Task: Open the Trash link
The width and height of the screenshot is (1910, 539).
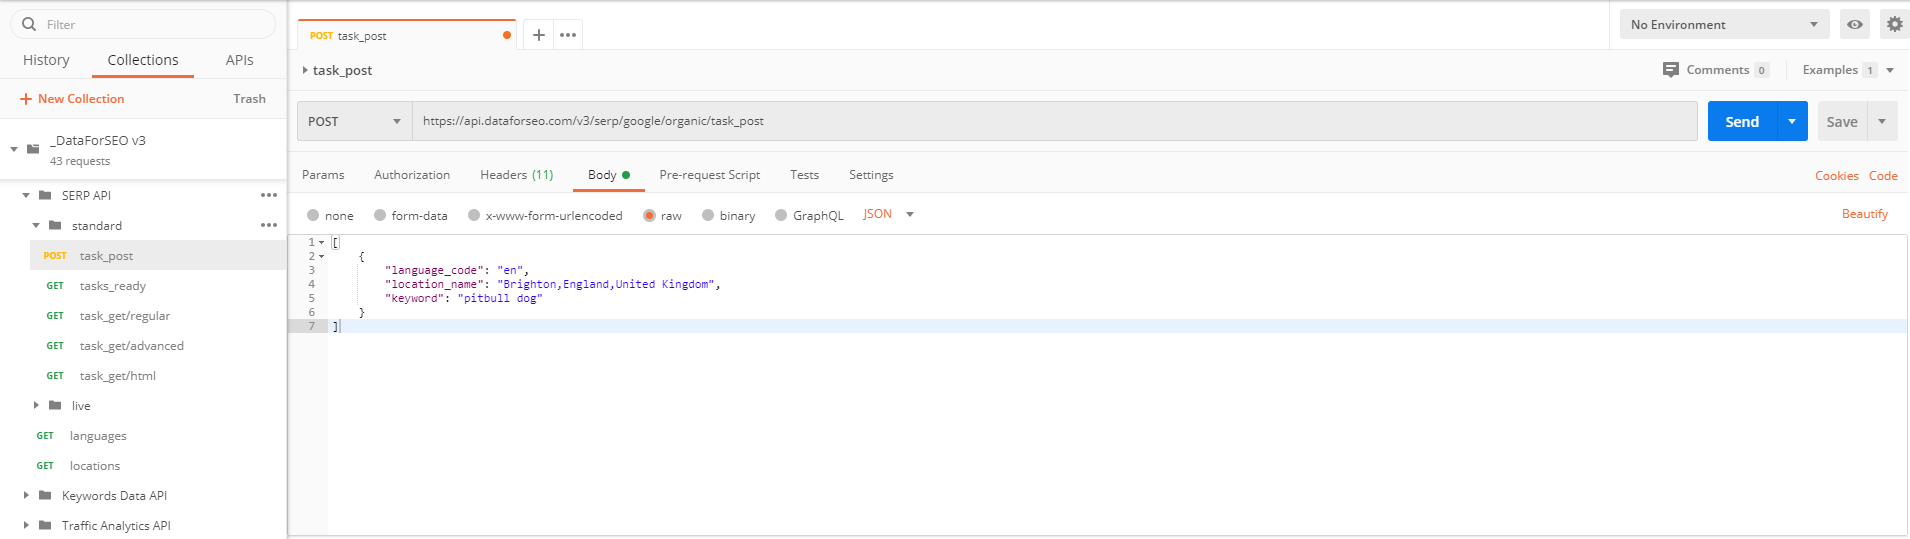Action: 249,99
